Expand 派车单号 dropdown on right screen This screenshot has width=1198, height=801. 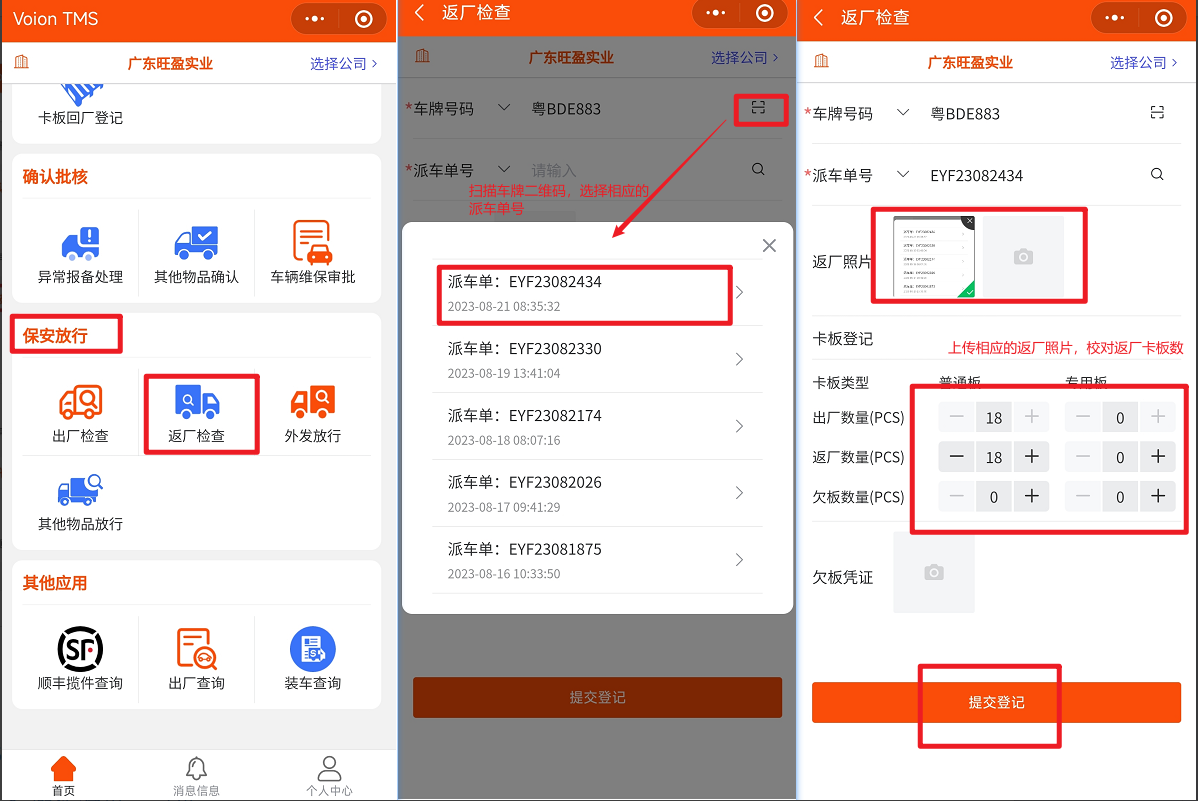coord(903,174)
